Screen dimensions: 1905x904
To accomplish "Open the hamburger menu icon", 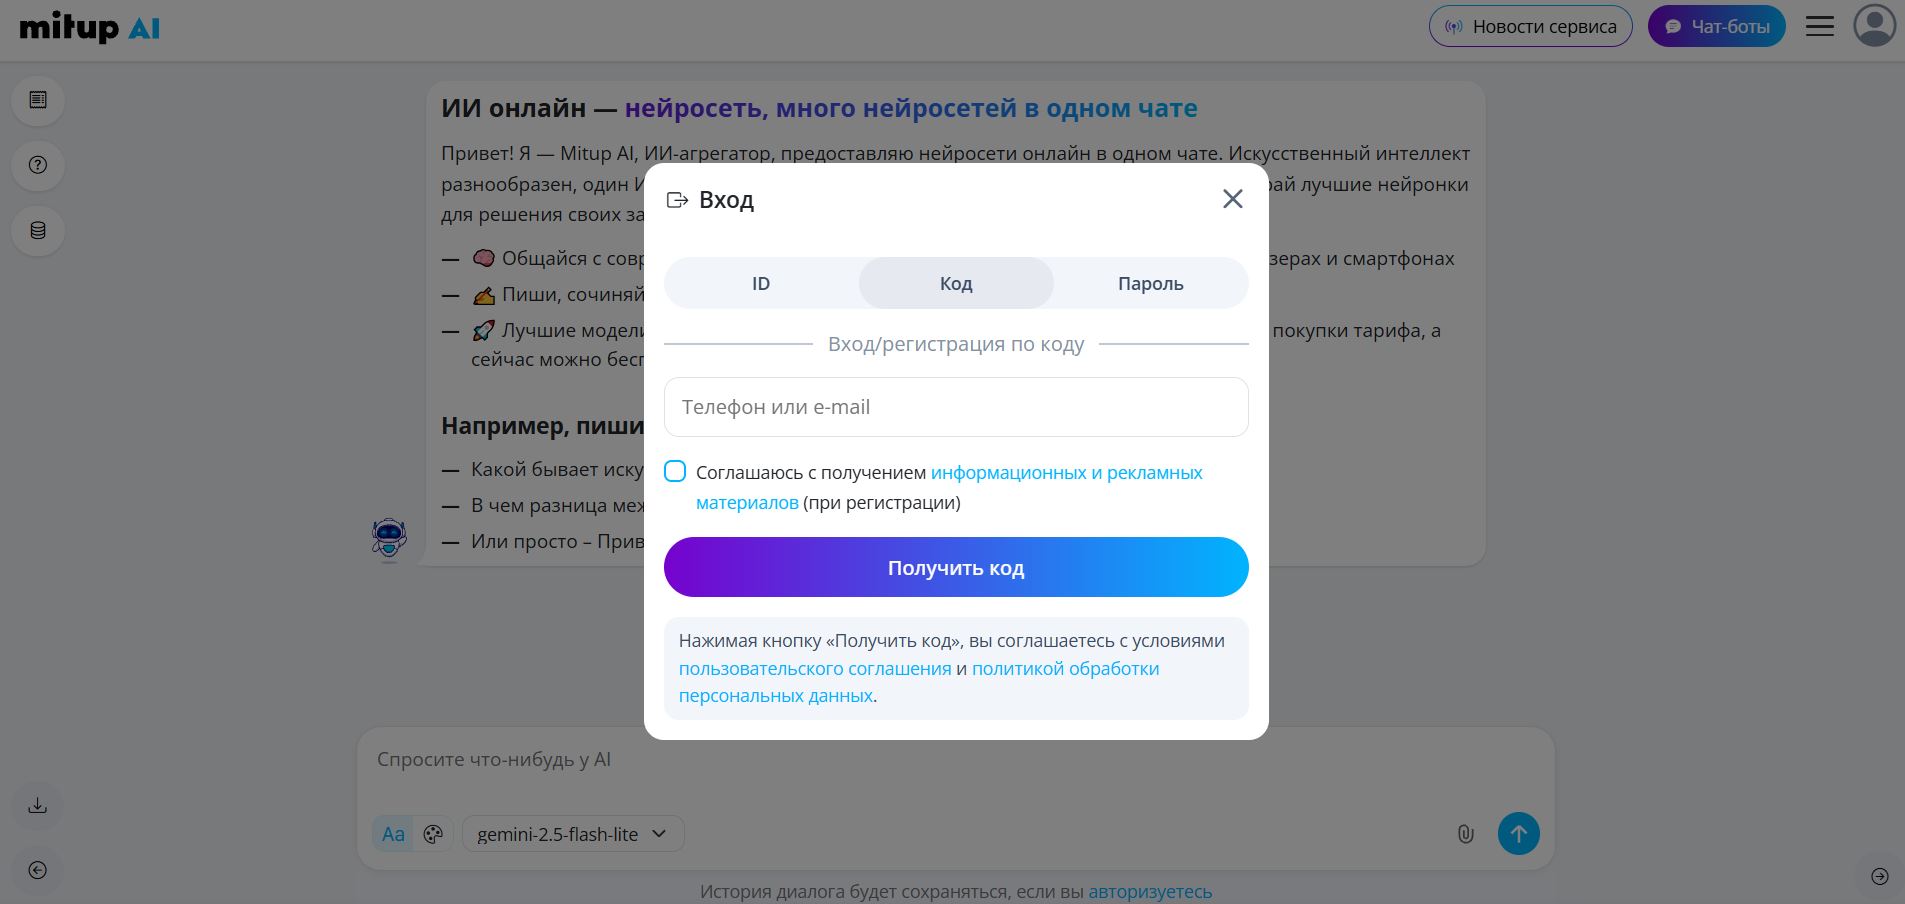I will click(x=1819, y=26).
